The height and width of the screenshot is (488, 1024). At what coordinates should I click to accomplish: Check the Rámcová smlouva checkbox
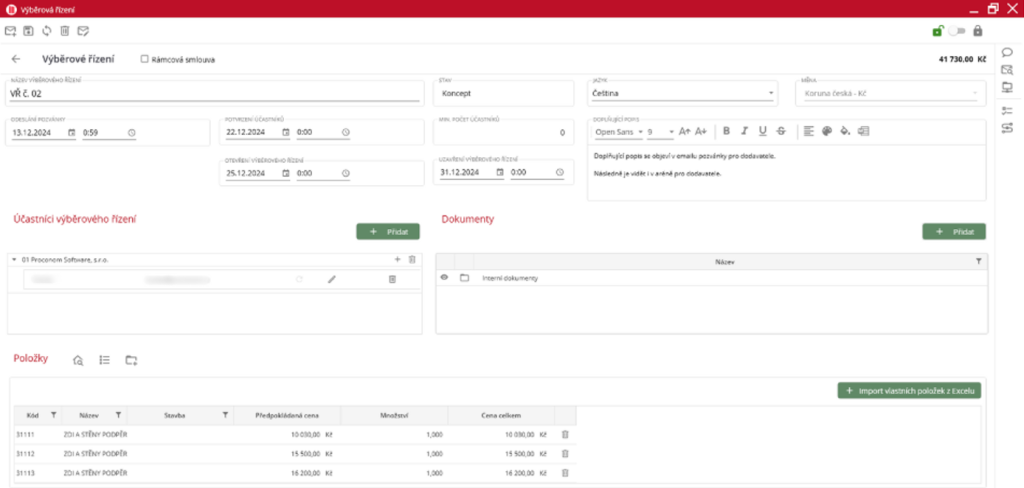(x=145, y=59)
